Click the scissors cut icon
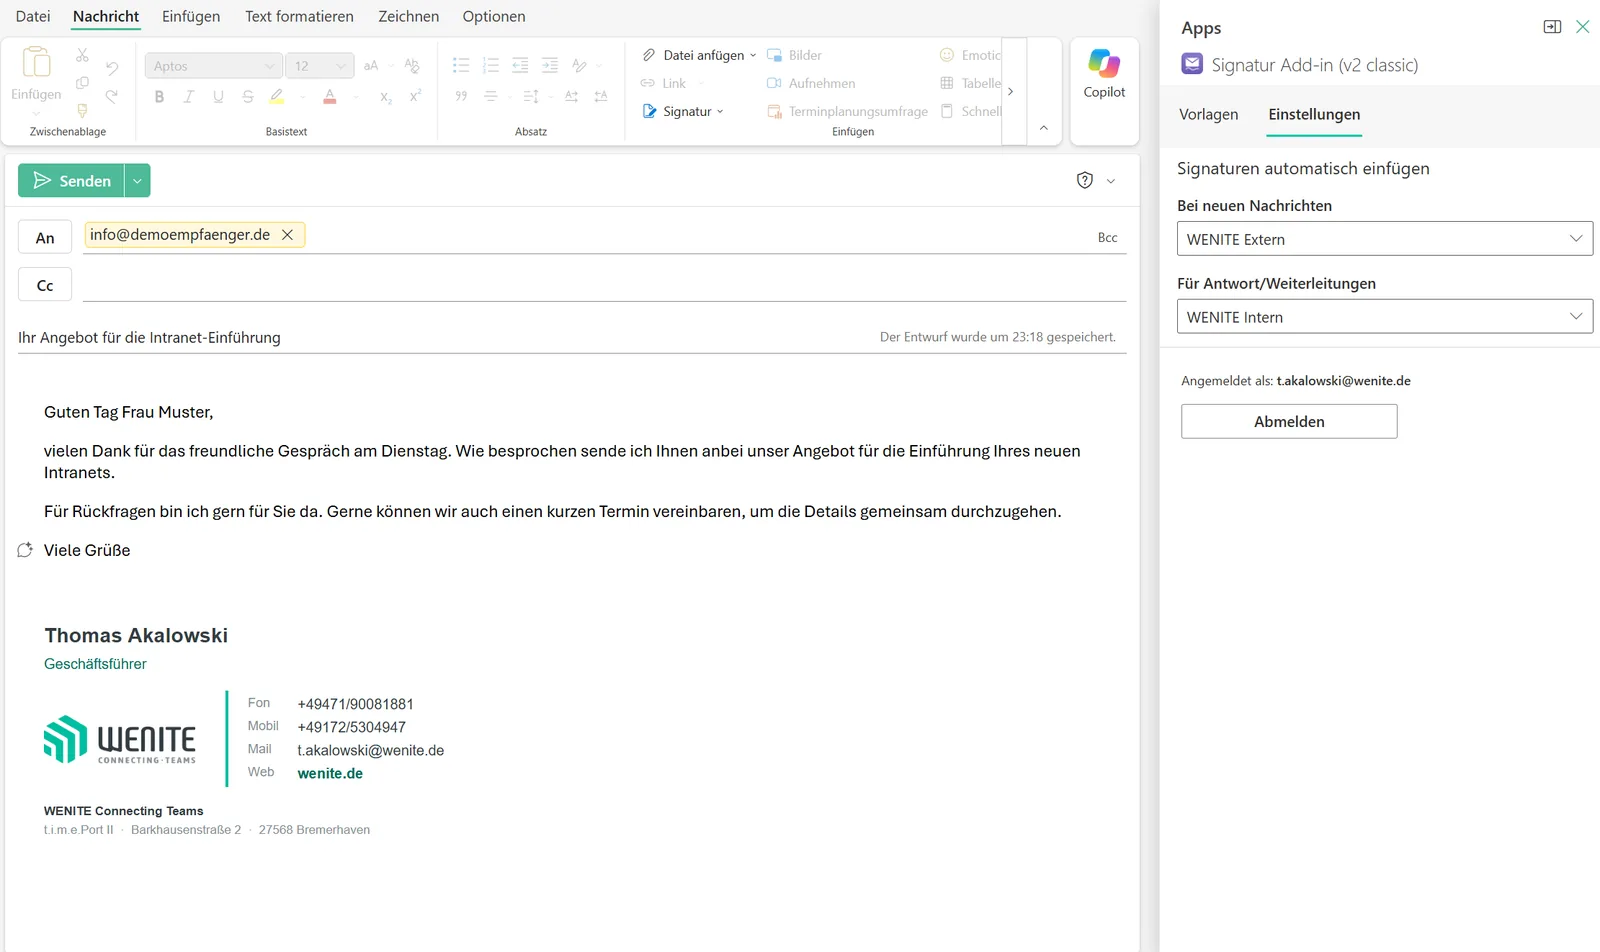 [x=82, y=55]
